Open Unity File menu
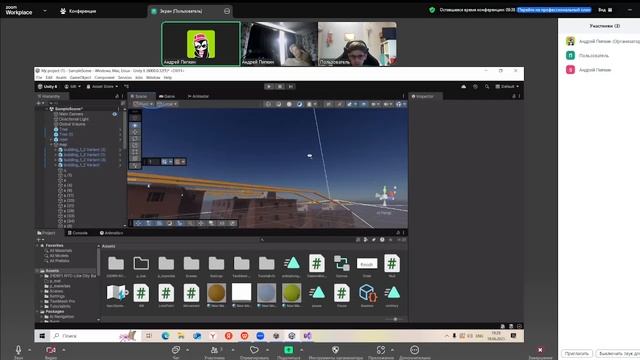 tap(39, 78)
